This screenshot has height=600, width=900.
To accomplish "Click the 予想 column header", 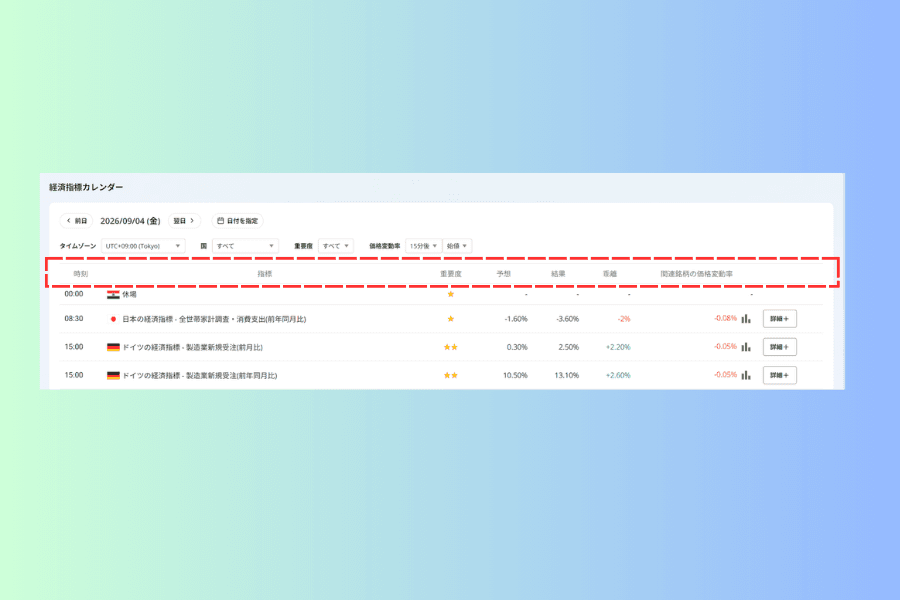I will coord(503,274).
